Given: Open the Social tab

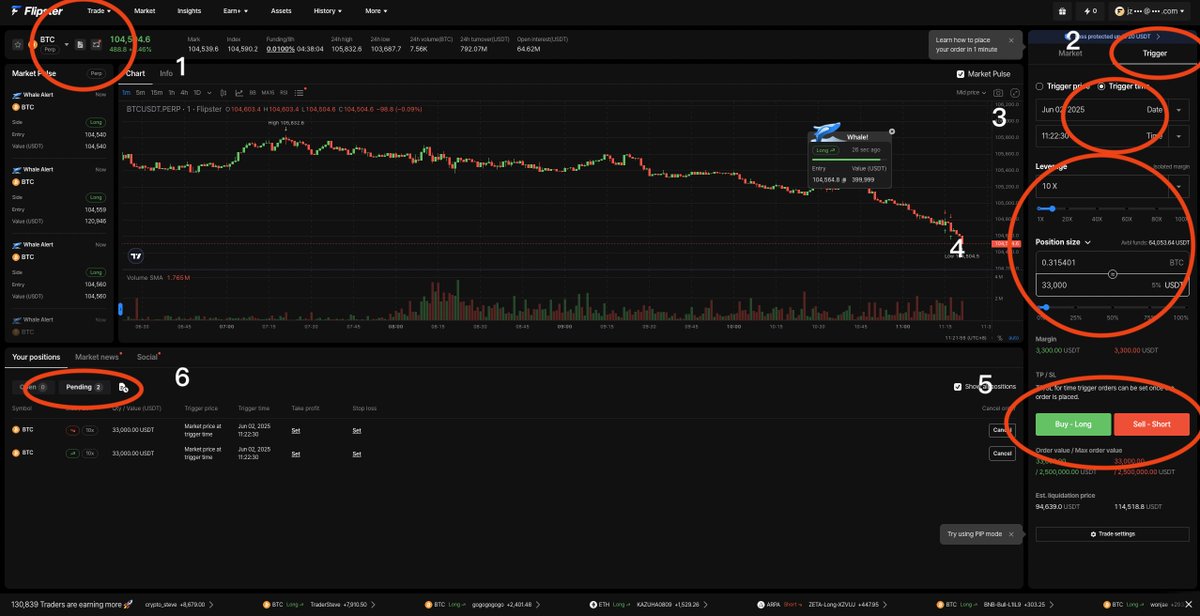Looking at the screenshot, I should [147, 356].
